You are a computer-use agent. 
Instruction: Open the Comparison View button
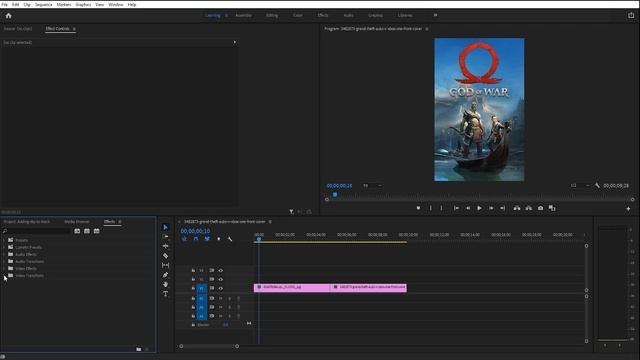[x=552, y=208]
